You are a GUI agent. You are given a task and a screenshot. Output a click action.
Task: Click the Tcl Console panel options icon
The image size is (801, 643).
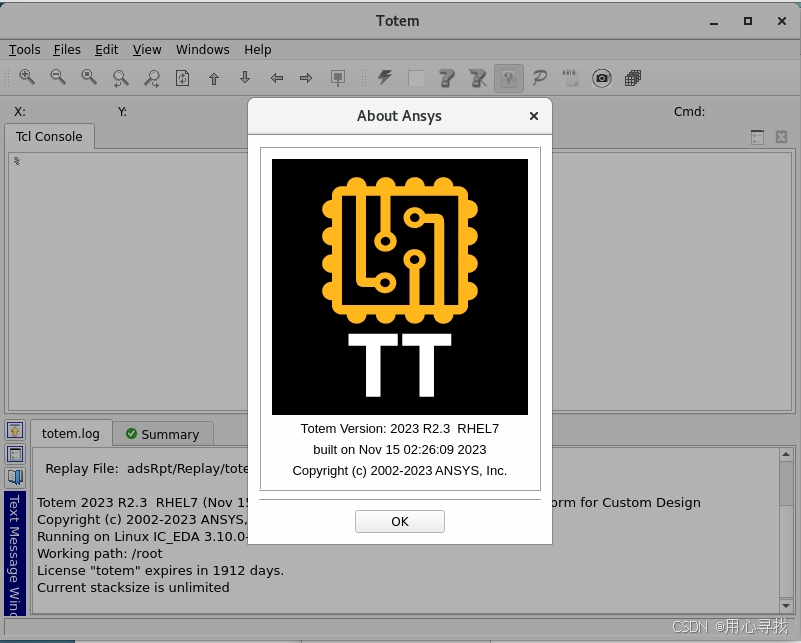[x=758, y=137]
